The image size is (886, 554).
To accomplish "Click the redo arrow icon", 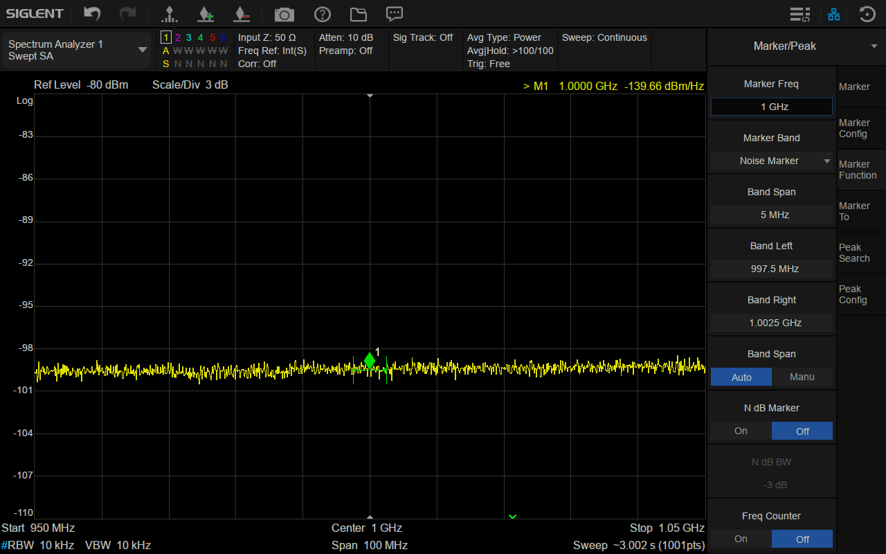I will click(x=128, y=14).
